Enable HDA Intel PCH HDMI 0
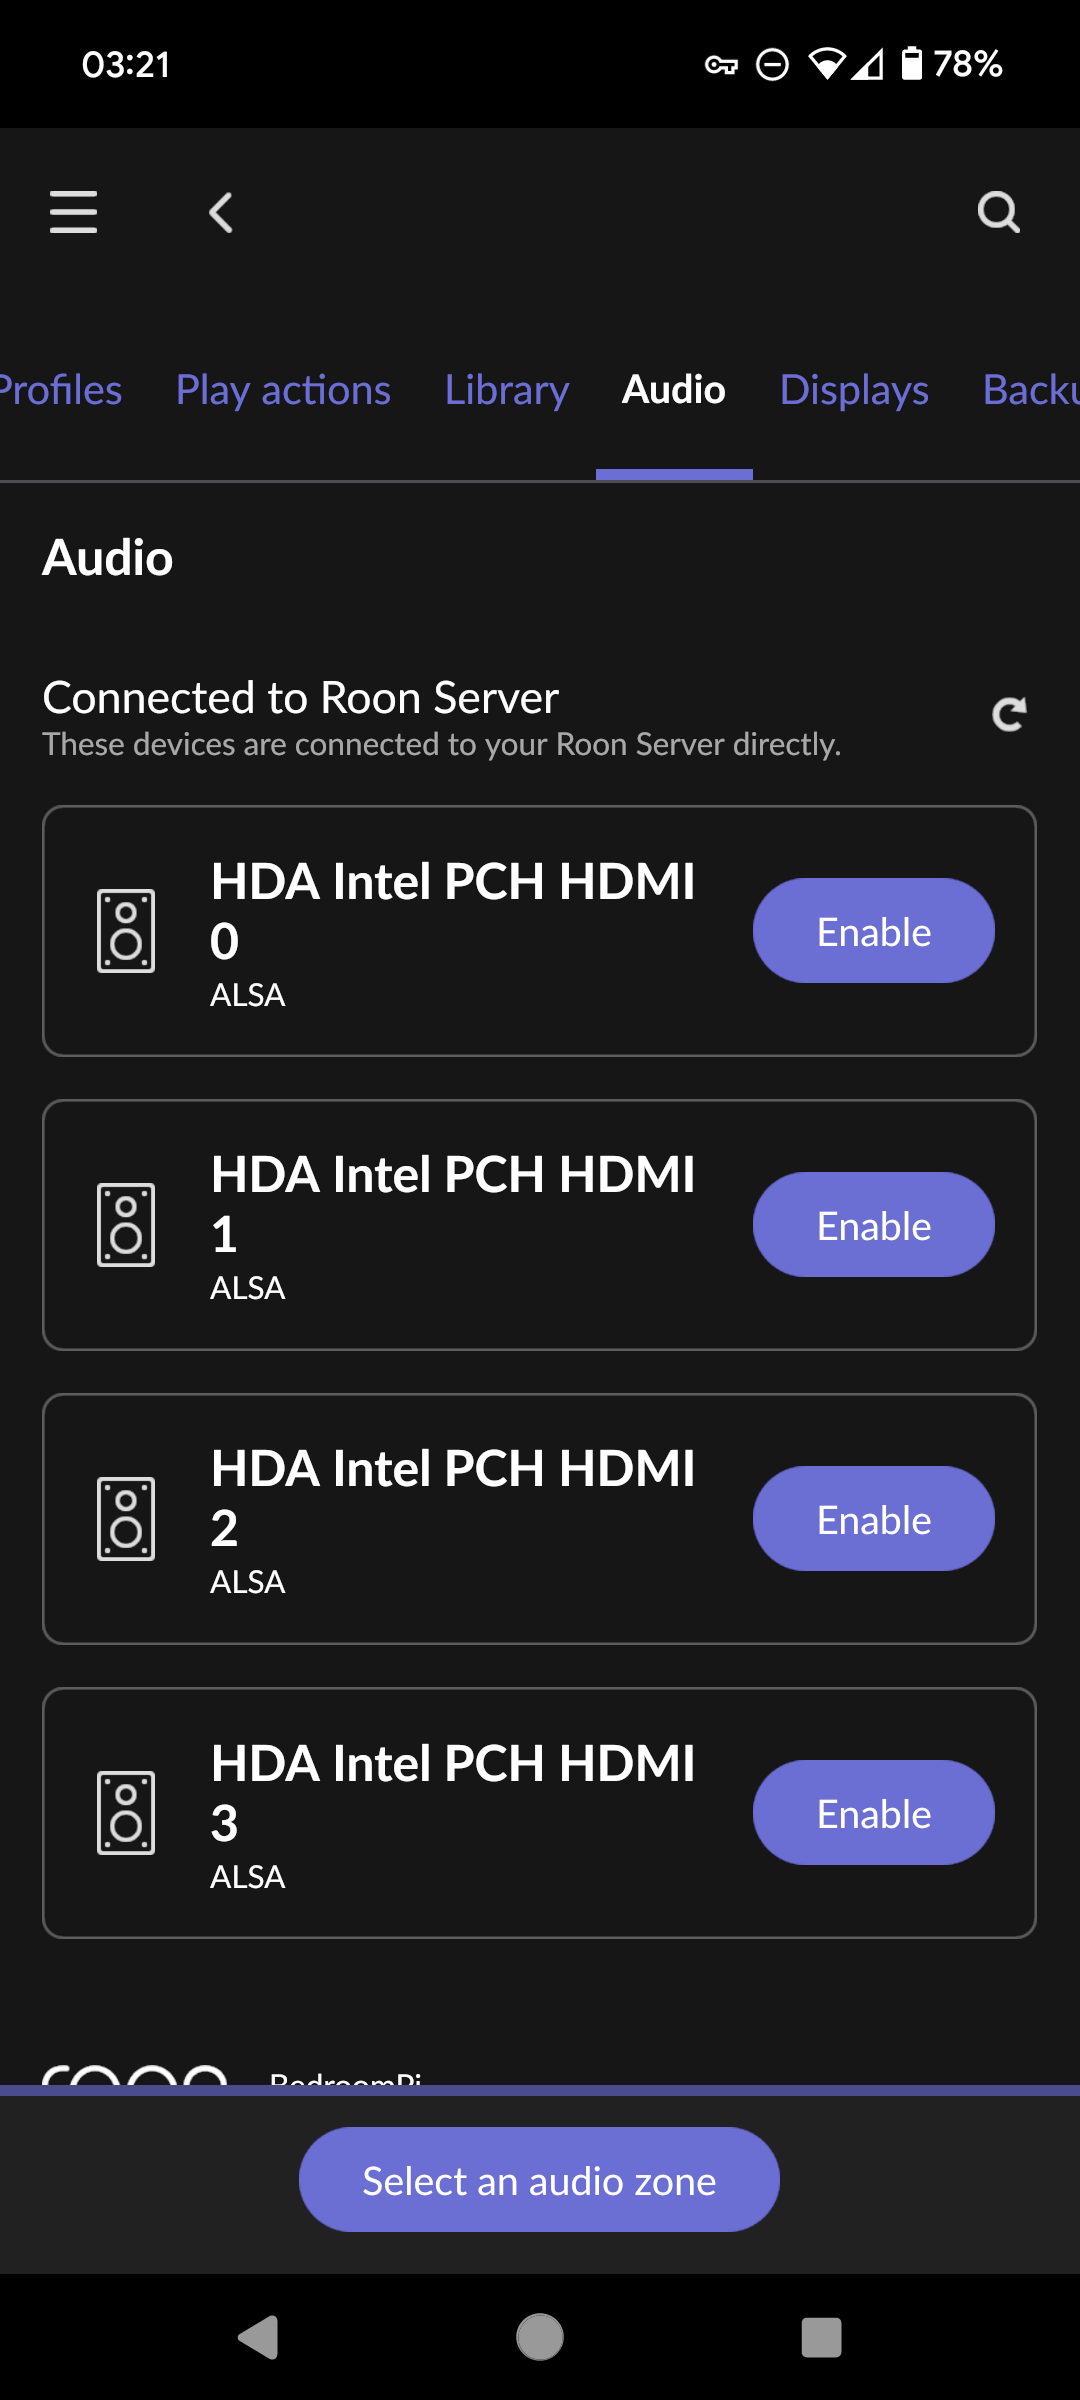Viewport: 1080px width, 2400px height. tap(873, 931)
